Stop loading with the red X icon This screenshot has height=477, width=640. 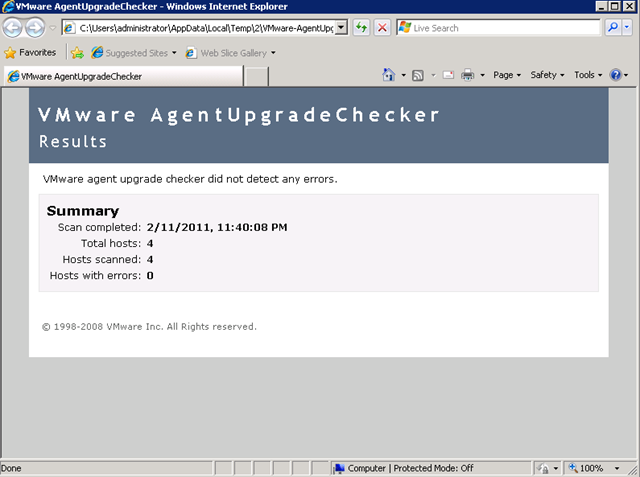(x=382, y=28)
